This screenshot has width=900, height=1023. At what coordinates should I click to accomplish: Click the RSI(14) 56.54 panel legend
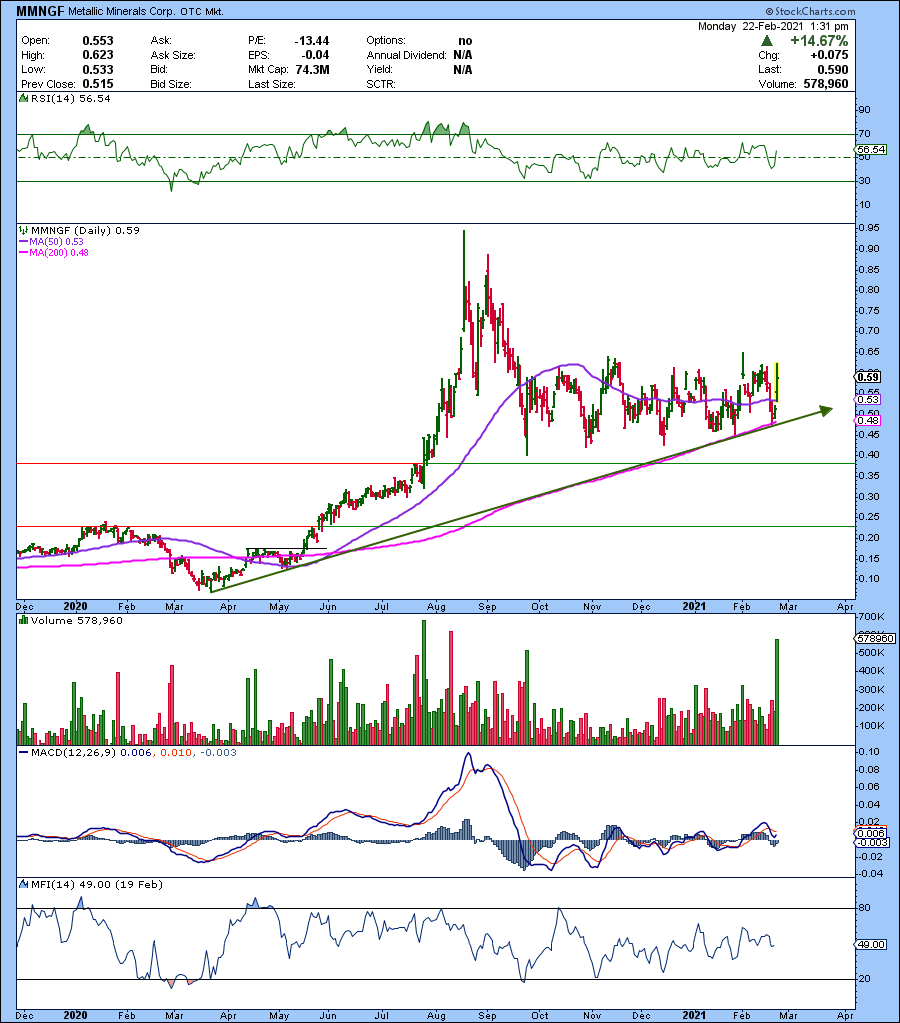pyautogui.click(x=71, y=99)
